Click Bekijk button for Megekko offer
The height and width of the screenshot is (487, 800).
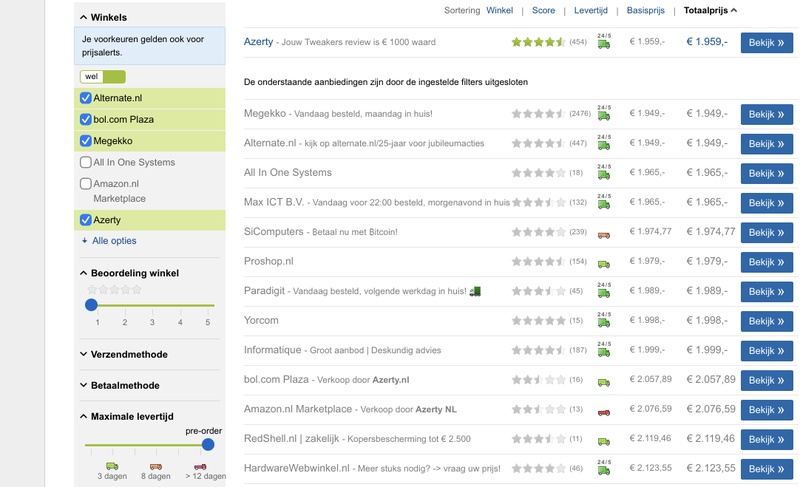[x=766, y=114]
